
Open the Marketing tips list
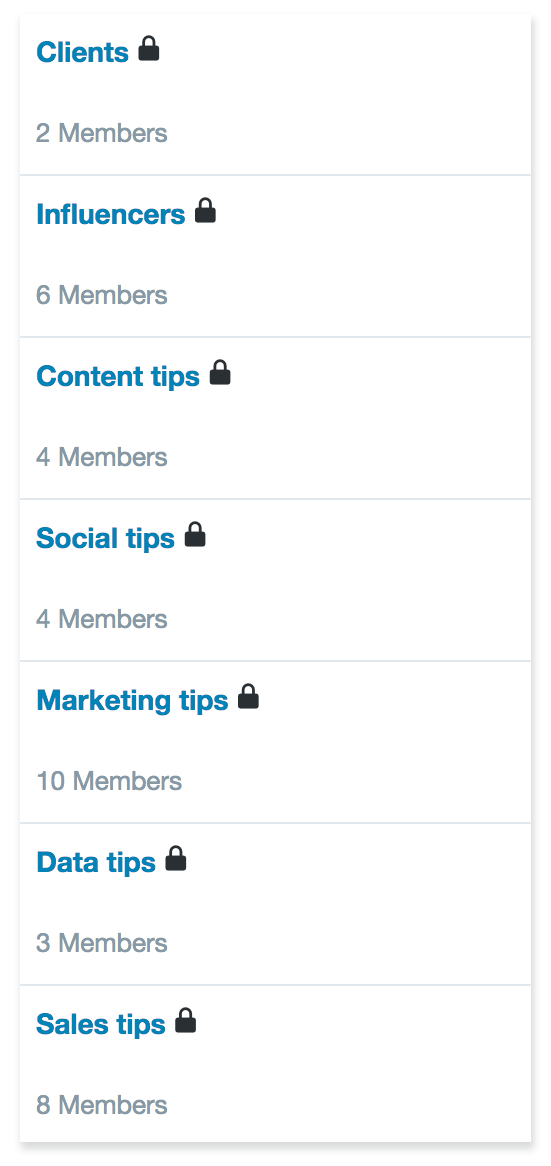(x=132, y=701)
